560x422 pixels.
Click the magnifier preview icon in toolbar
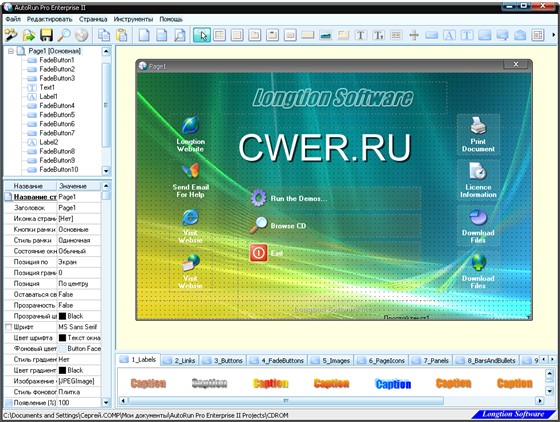(64, 35)
